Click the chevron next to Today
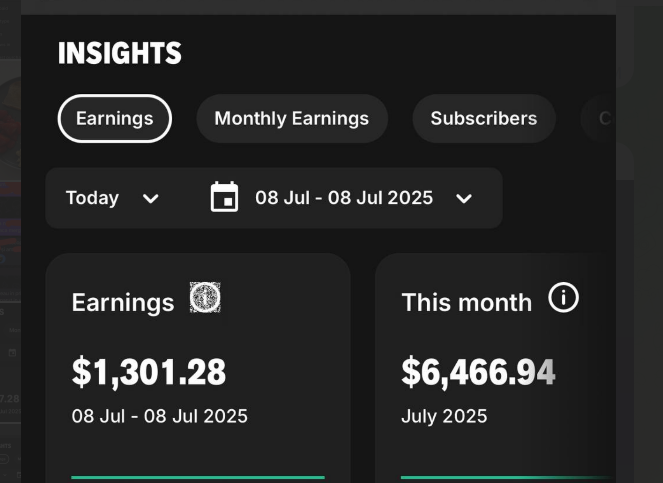This screenshot has height=483, width=663. (151, 198)
